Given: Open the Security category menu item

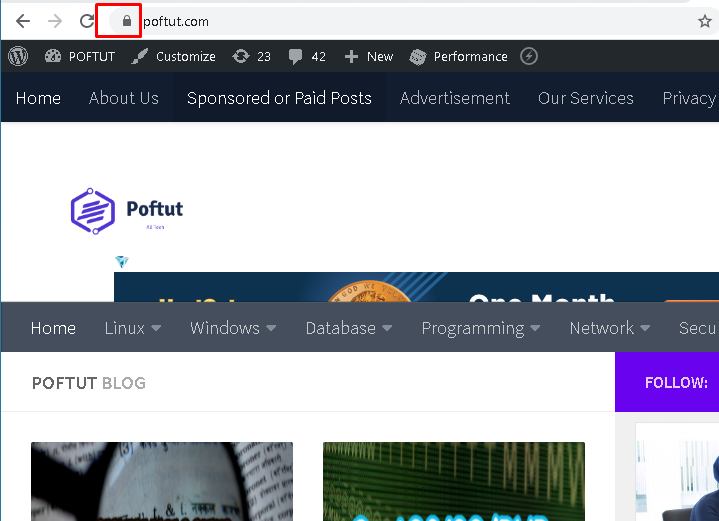Looking at the screenshot, I should tap(697, 328).
